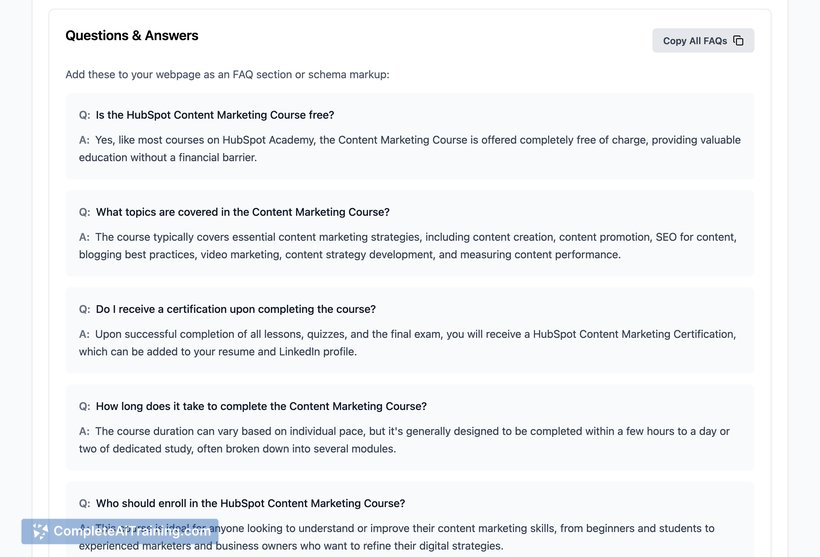Select question 'Who should enroll in the HubSpot Content Marketing Course?'
The width and height of the screenshot is (820, 557).
click(250, 504)
